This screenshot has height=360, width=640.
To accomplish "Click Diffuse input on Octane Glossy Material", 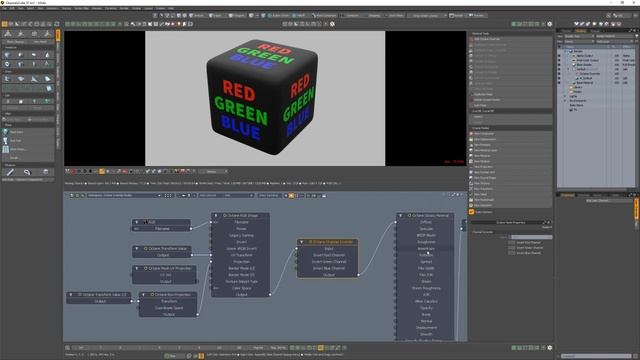I will tap(396, 222).
